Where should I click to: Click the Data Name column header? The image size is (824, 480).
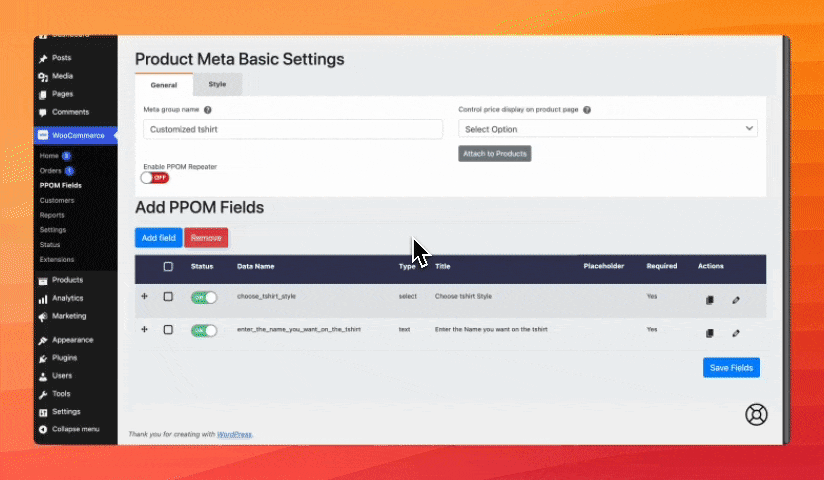click(255, 267)
